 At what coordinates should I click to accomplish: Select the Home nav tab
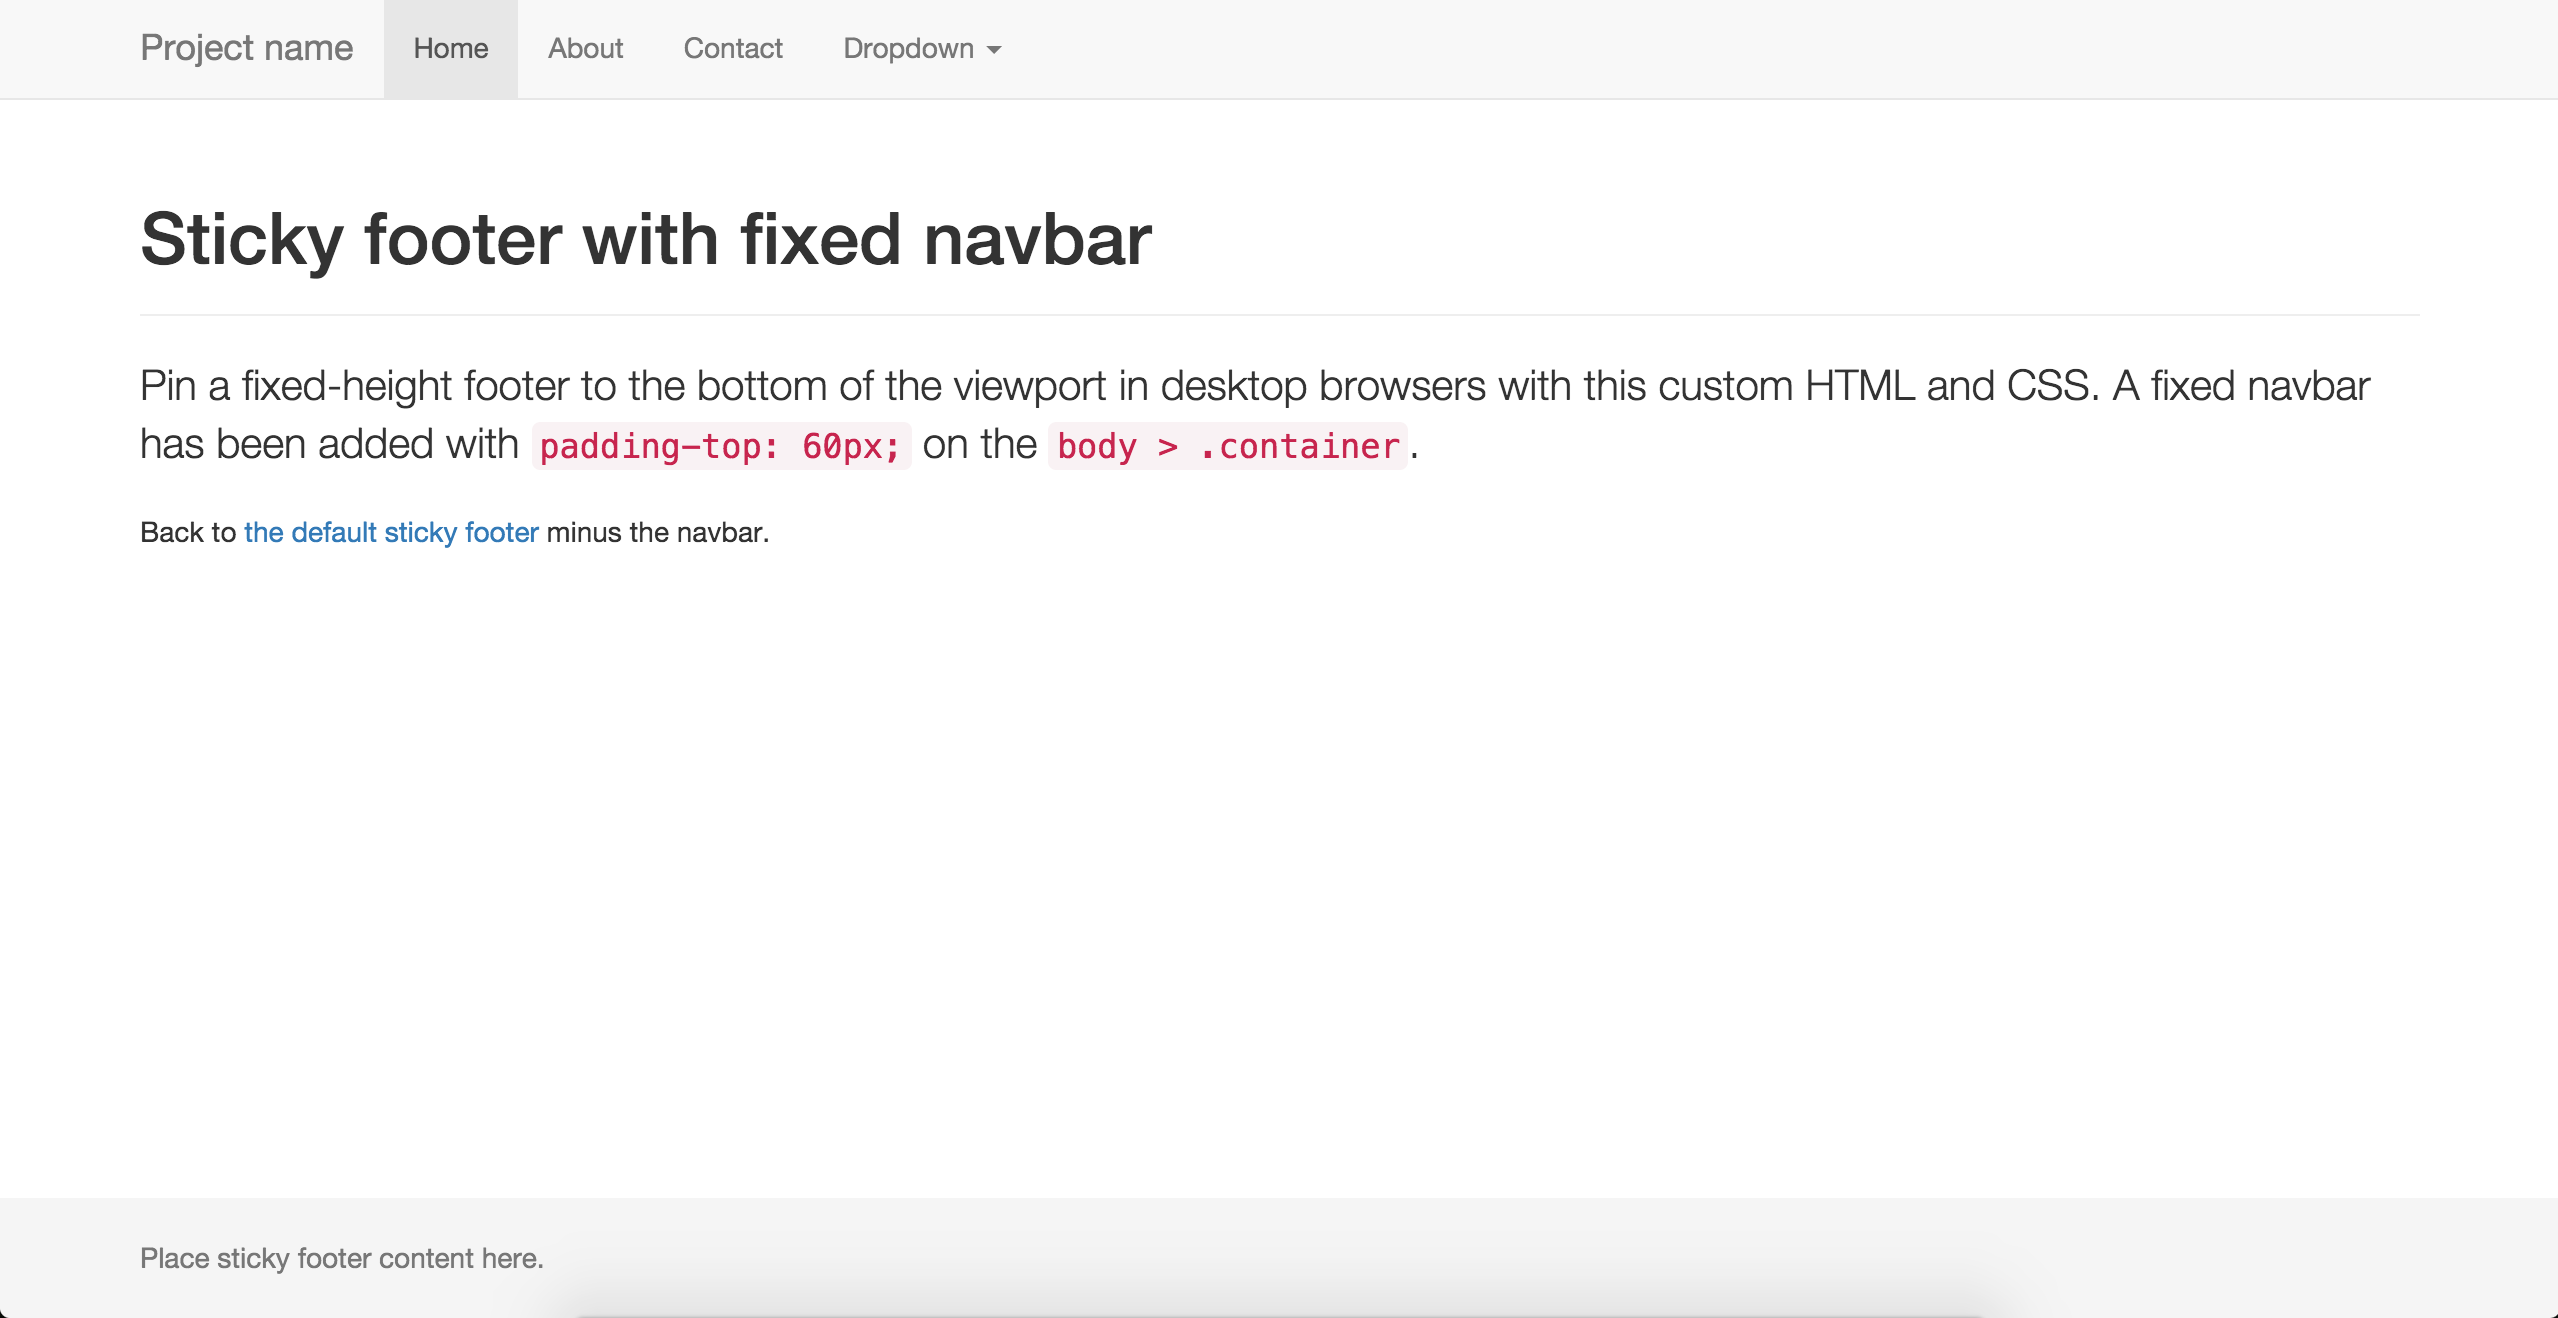pos(451,48)
